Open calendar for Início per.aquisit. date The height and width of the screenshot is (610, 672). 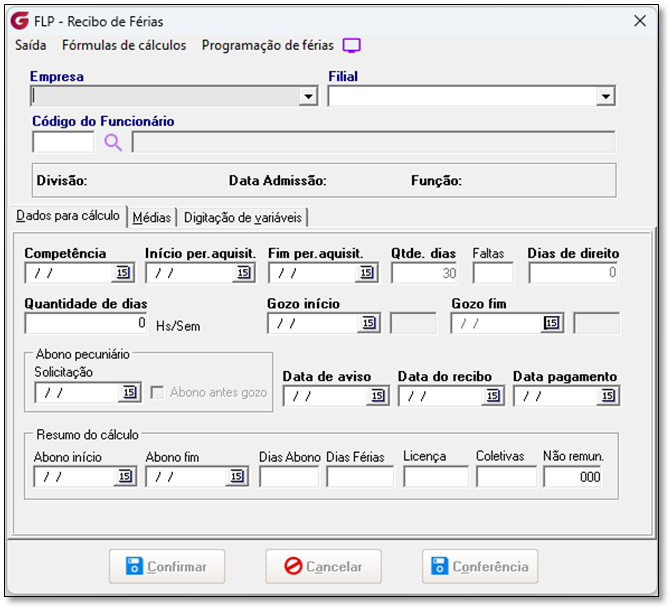coord(243,273)
